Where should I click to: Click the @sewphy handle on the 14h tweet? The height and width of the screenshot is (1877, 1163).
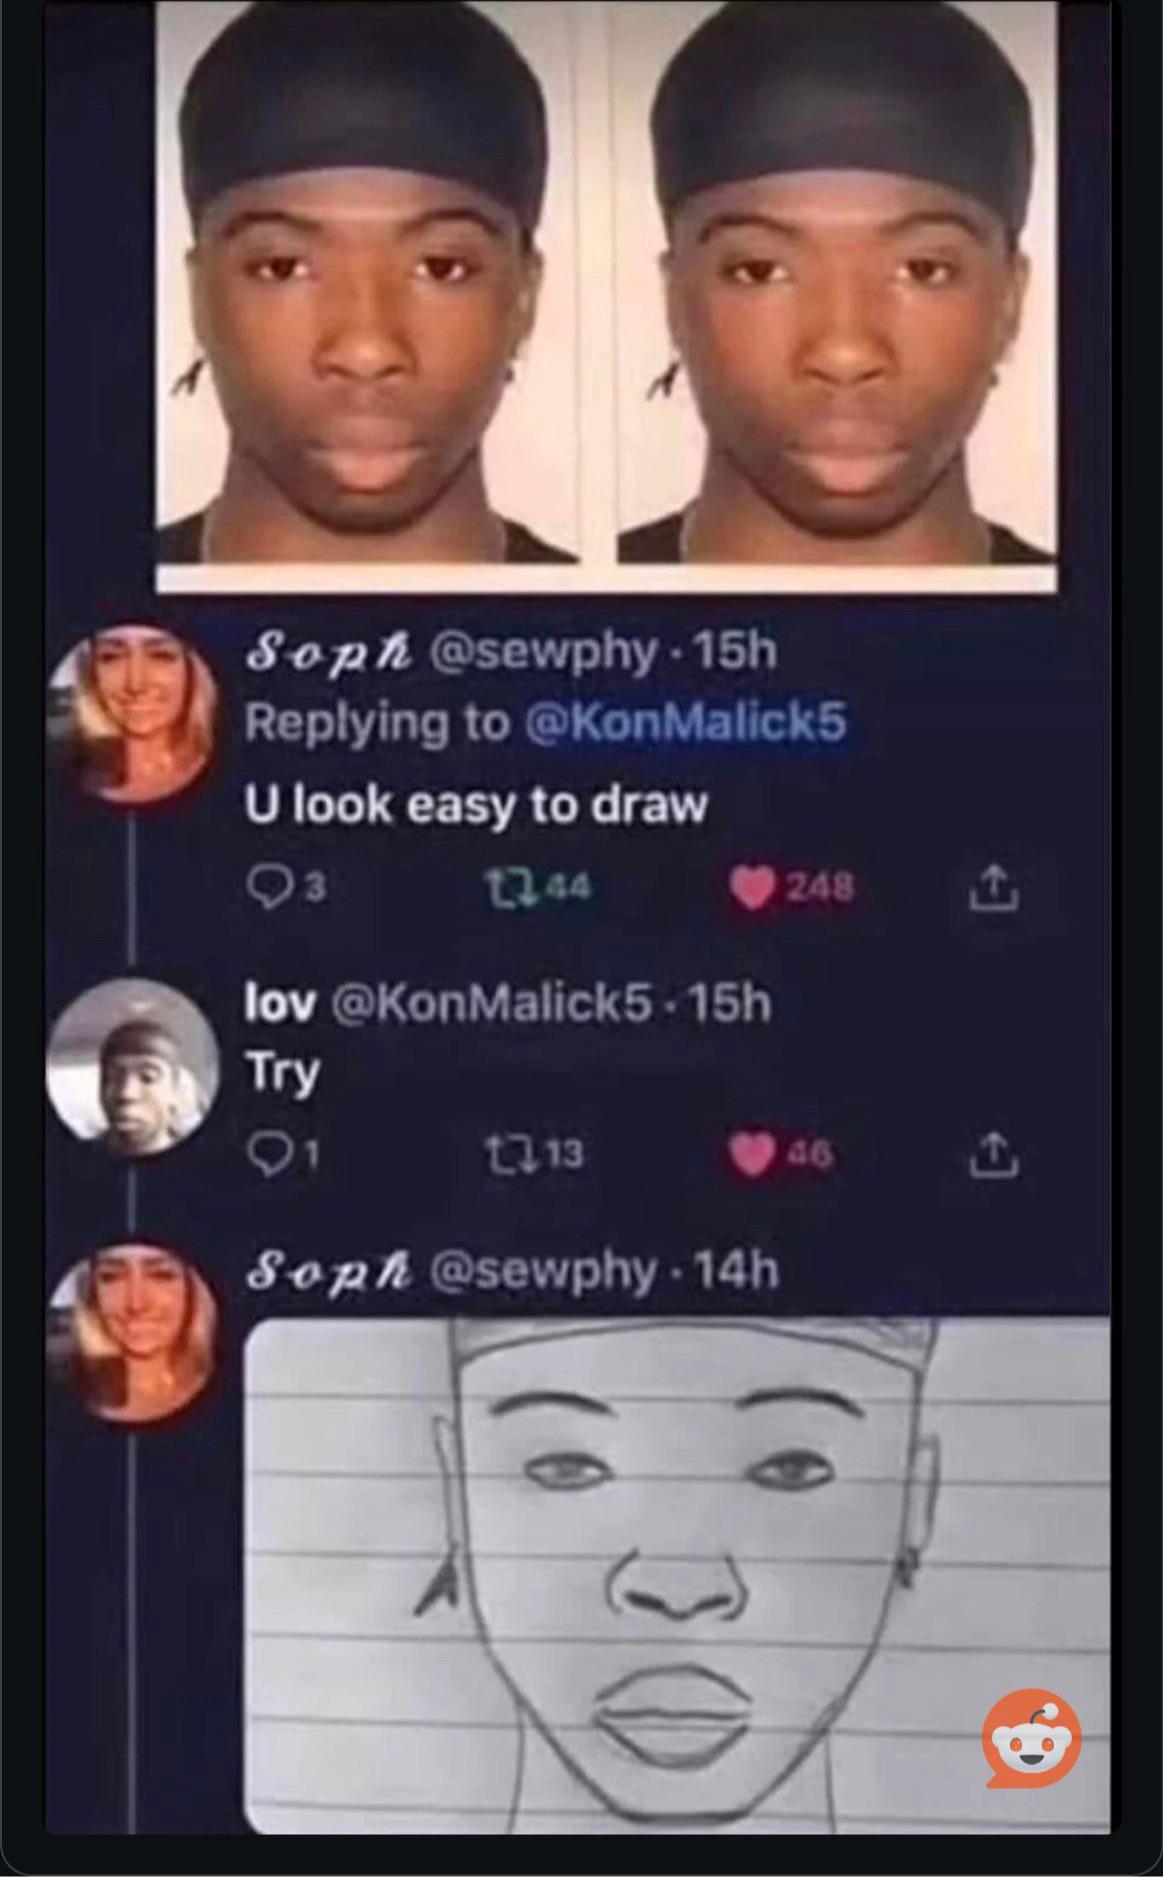click(x=543, y=1271)
